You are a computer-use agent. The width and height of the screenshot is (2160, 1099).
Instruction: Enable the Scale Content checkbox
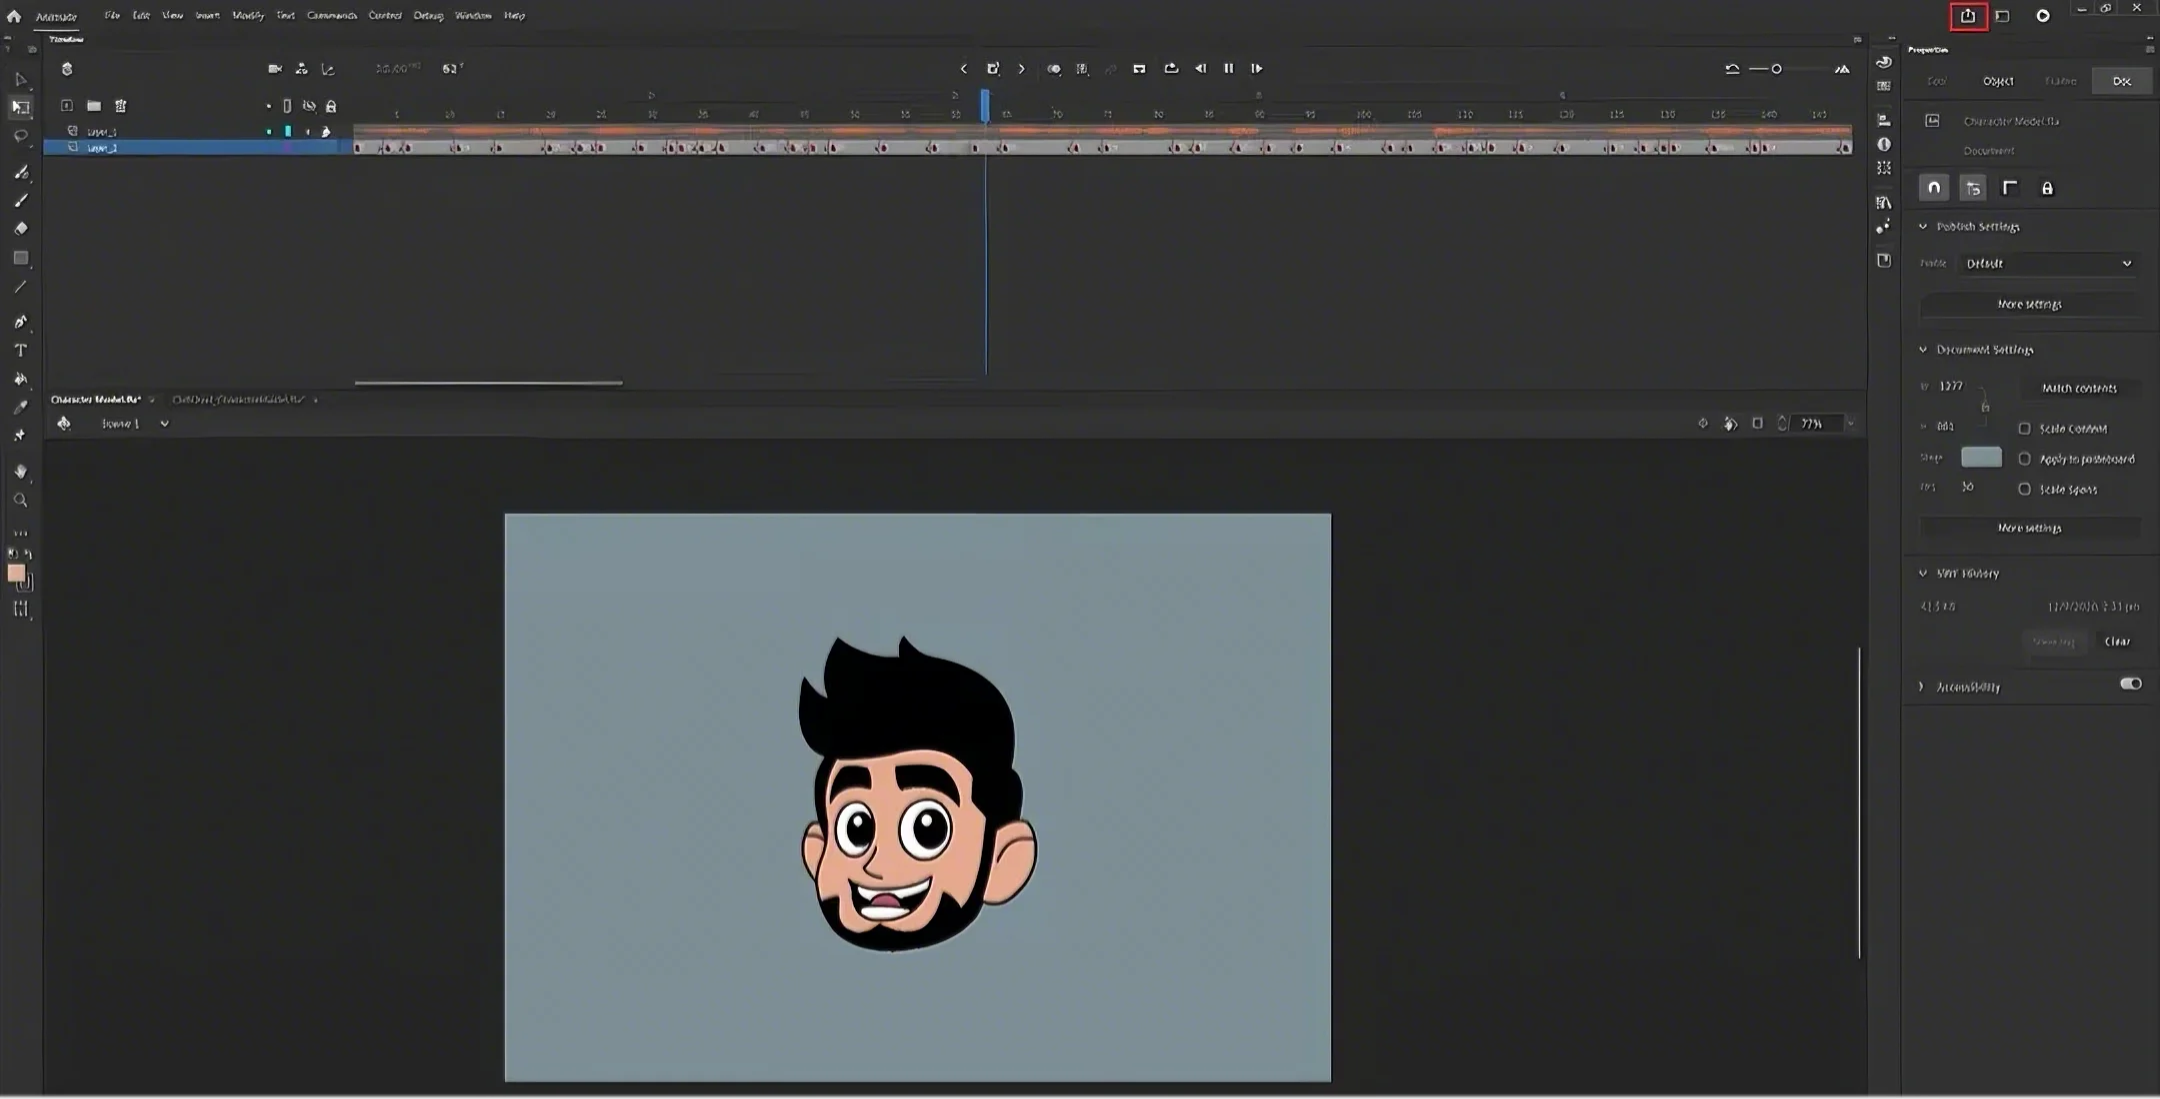(x=2024, y=428)
